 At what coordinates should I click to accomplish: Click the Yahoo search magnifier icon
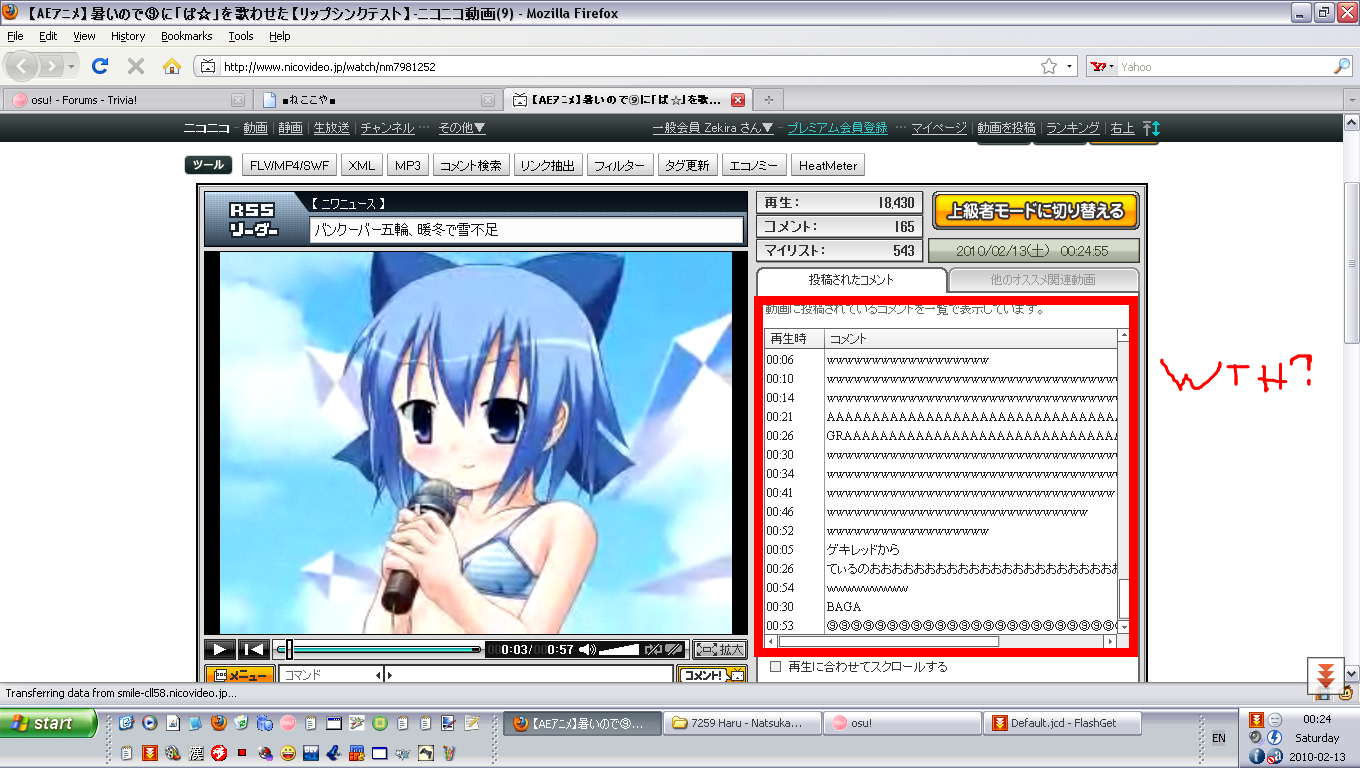pyautogui.click(x=1342, y=66)
